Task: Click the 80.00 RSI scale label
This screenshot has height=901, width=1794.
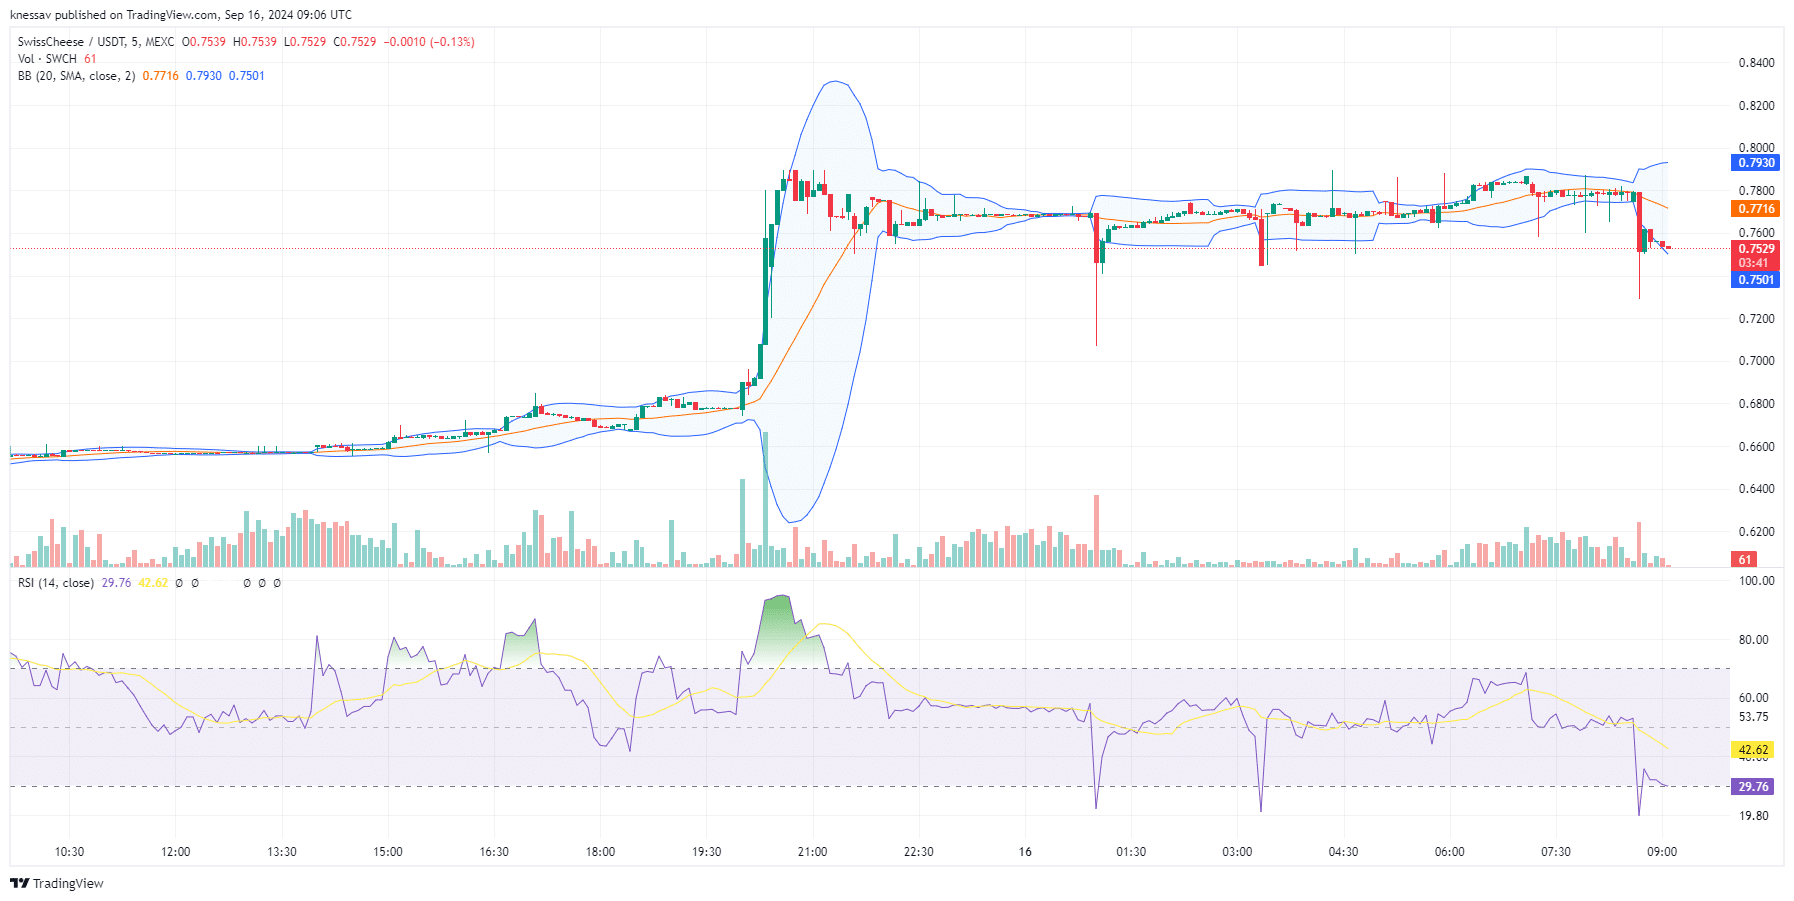Action: [1753, 640]
